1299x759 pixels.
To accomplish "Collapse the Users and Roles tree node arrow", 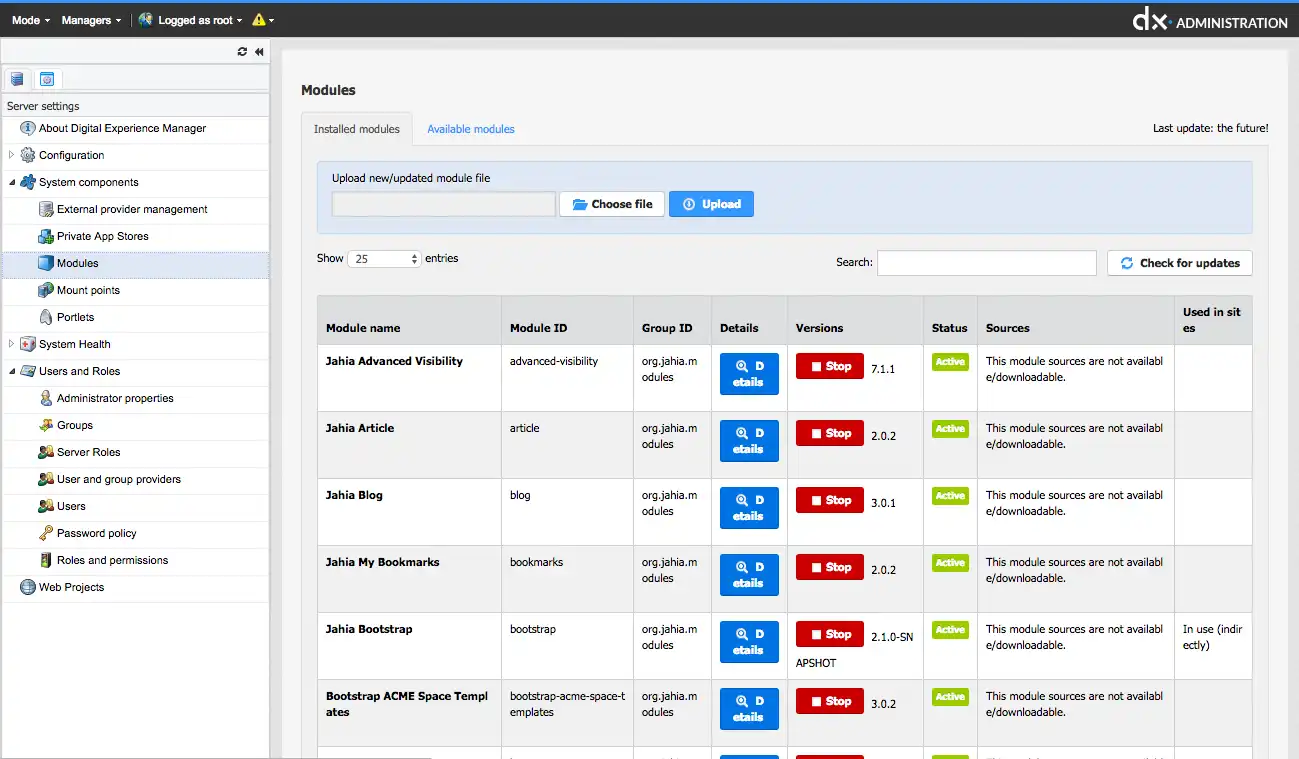I will pyautogui.click(x=12, y=371).
